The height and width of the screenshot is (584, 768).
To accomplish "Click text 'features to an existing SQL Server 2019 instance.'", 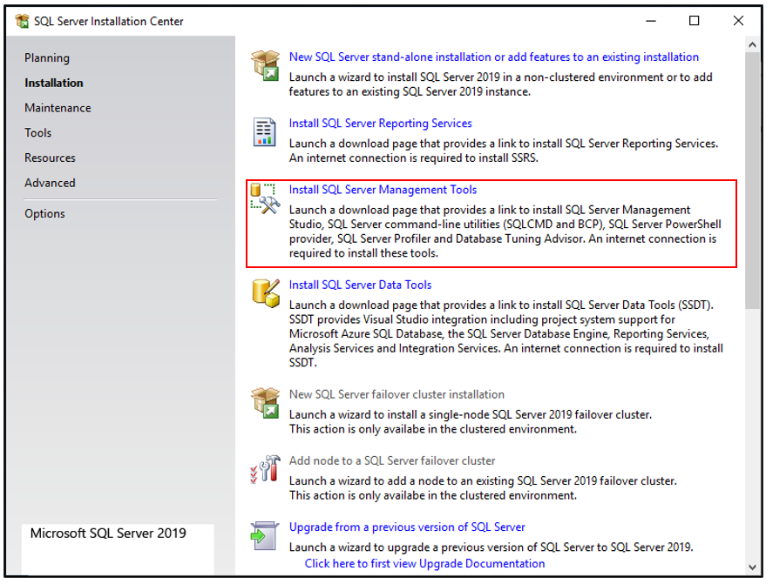I will click(x=409, y=92).
